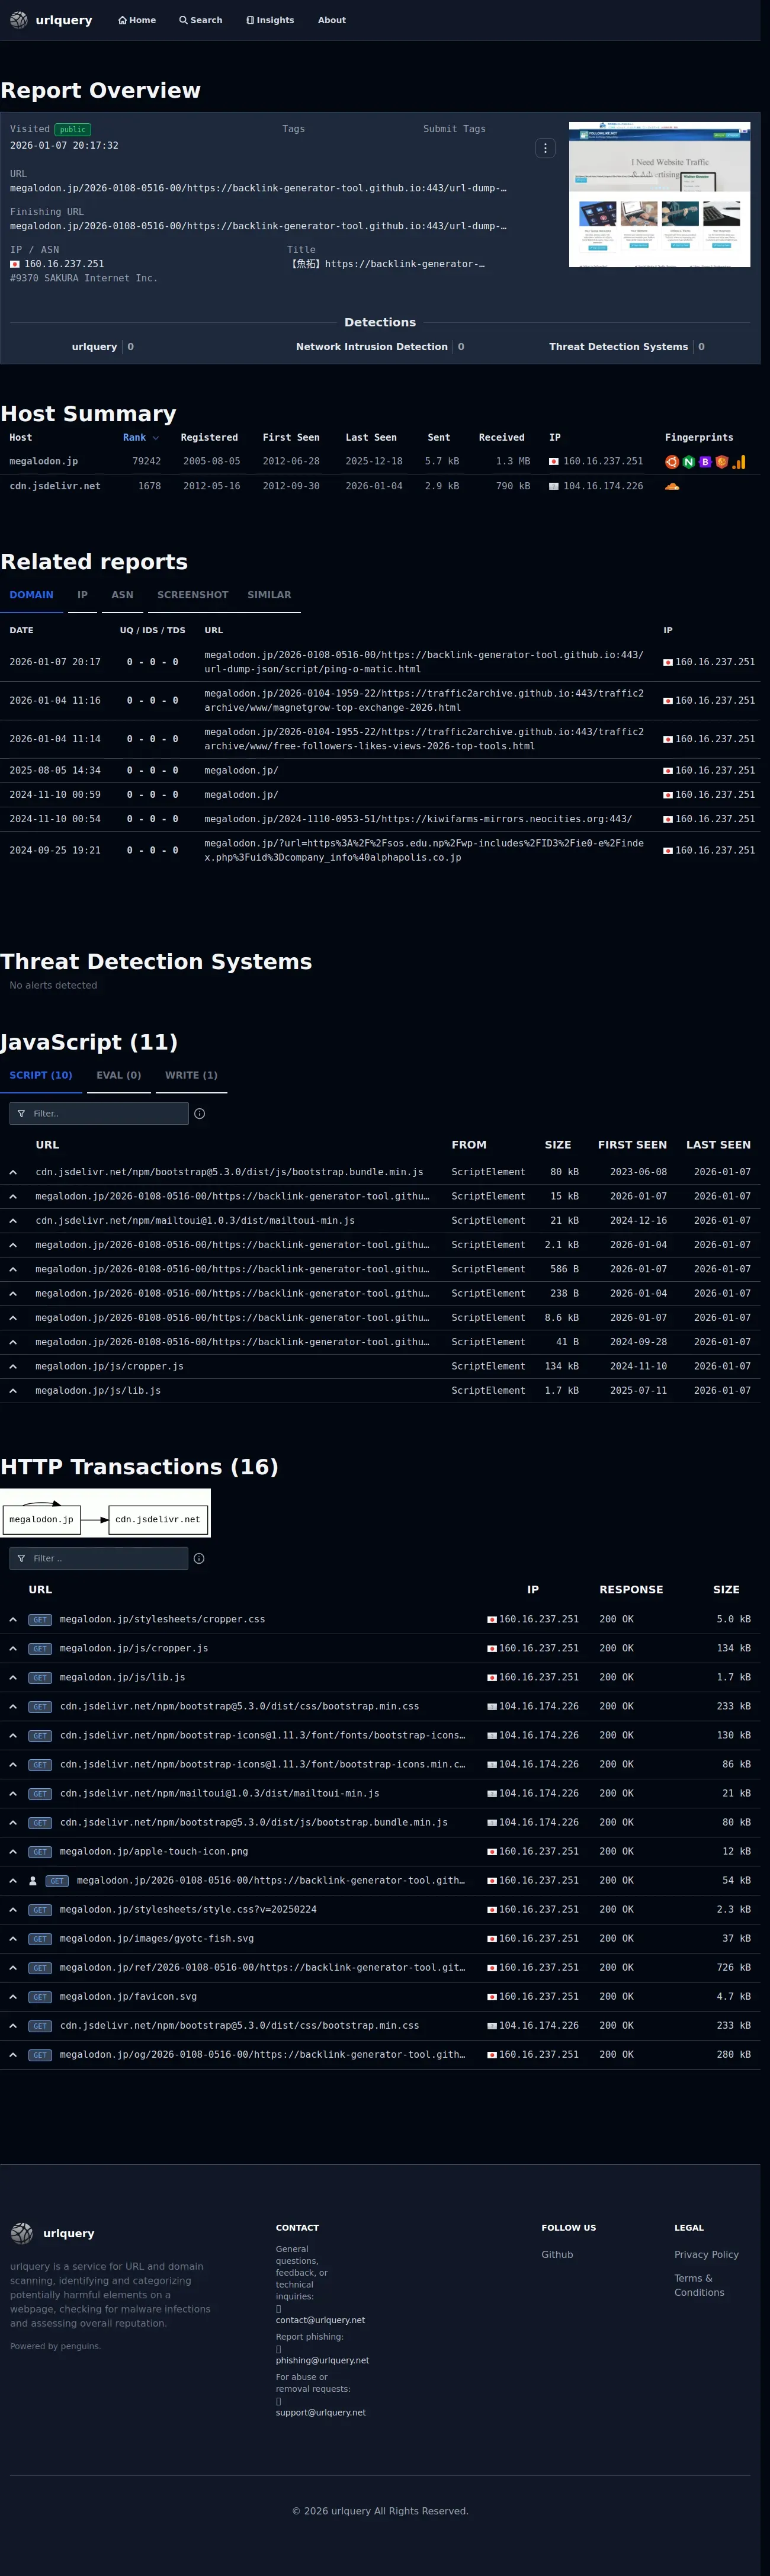Open the Github link in the footer

pos(557,2255)
